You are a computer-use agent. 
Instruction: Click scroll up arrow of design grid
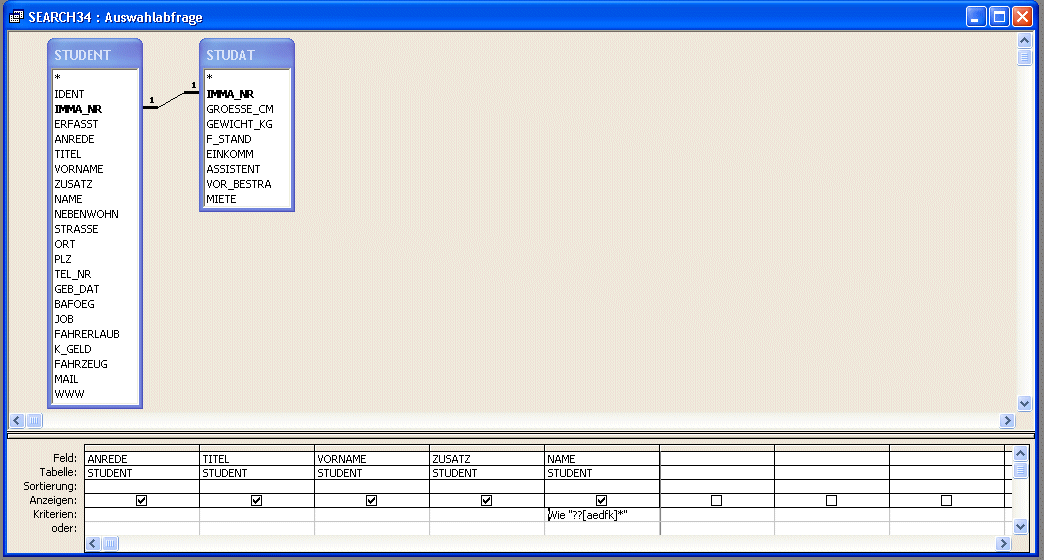(x=1020, y=454)
